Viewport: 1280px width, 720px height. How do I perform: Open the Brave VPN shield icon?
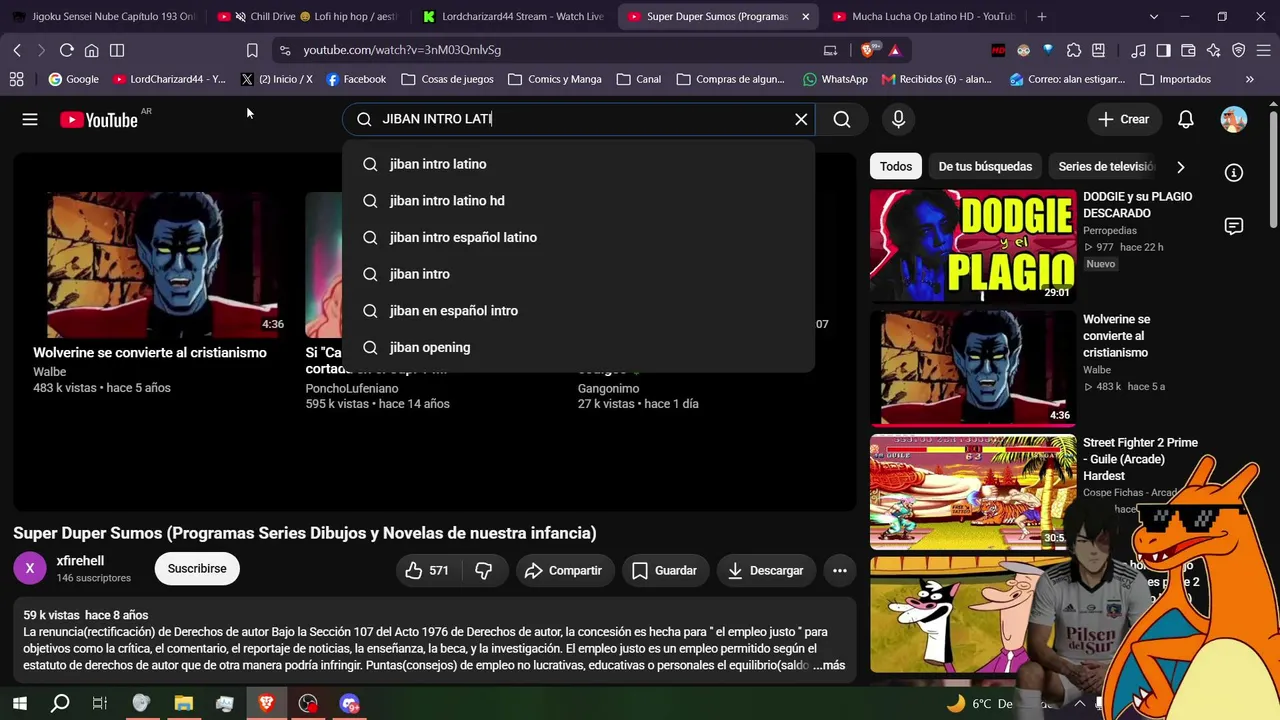(x=1239, y=50)
